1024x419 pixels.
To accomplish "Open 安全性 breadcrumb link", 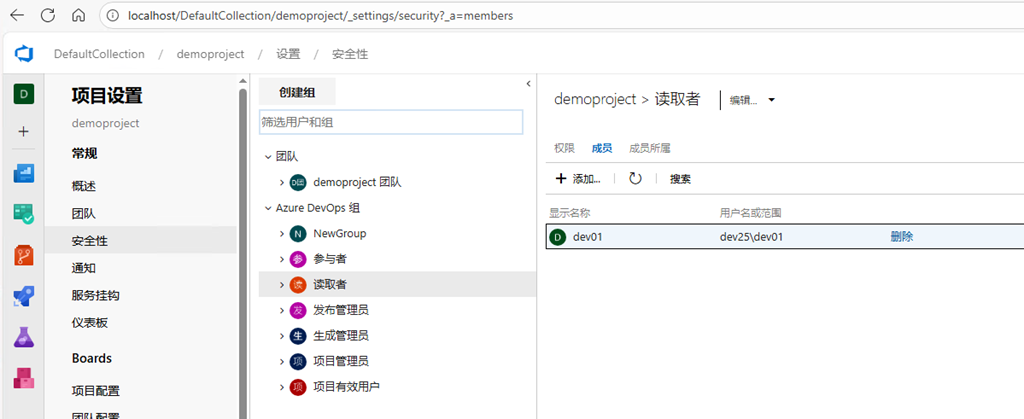I will 350,54.
